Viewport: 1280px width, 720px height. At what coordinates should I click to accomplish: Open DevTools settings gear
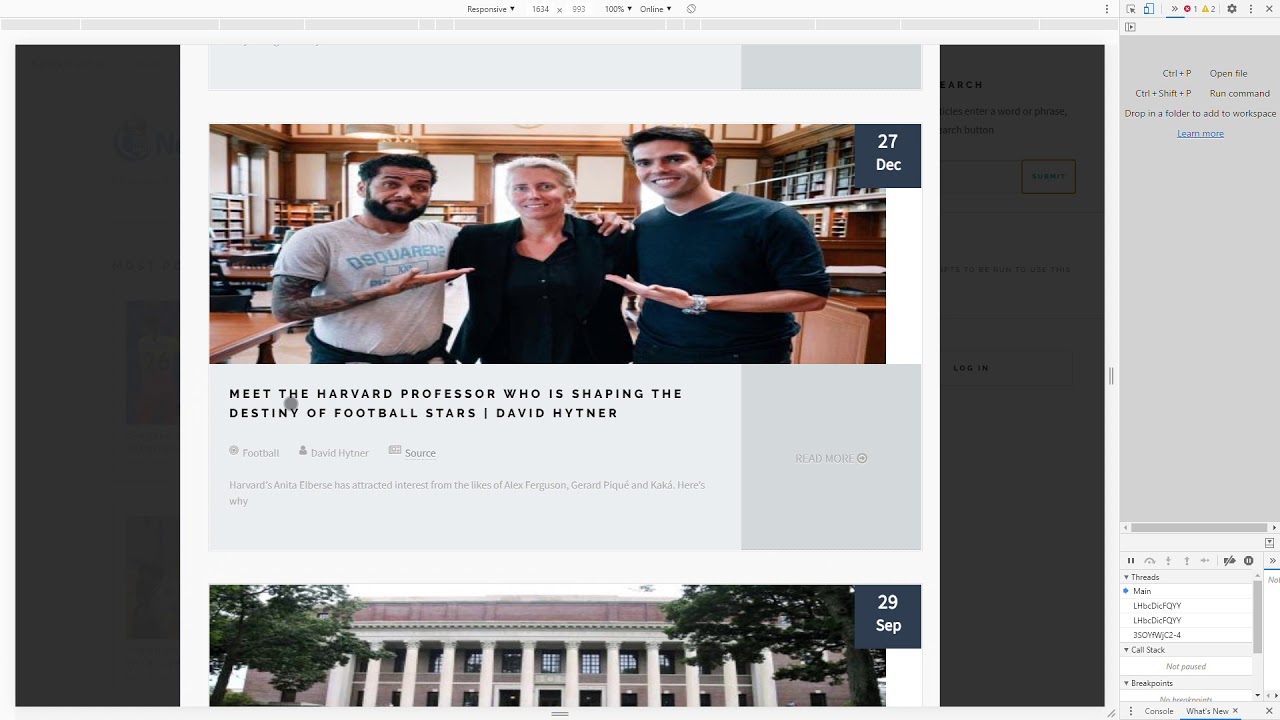click(x=1232, y=9)
